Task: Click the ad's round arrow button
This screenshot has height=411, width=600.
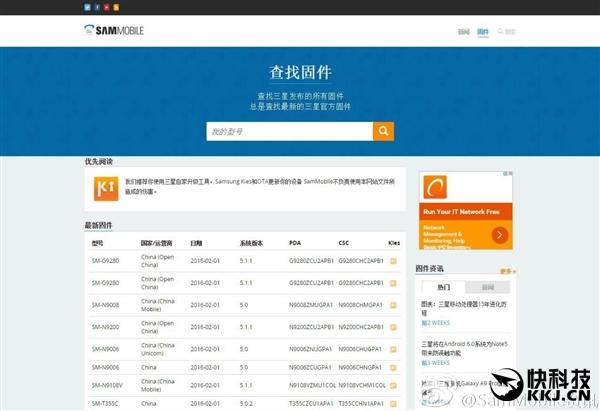Action: pos(500,235)
